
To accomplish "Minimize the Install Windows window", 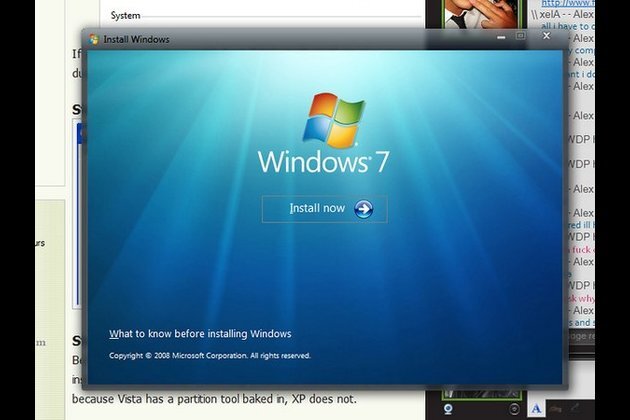I will pyautogui.click(x=501, y=37).
